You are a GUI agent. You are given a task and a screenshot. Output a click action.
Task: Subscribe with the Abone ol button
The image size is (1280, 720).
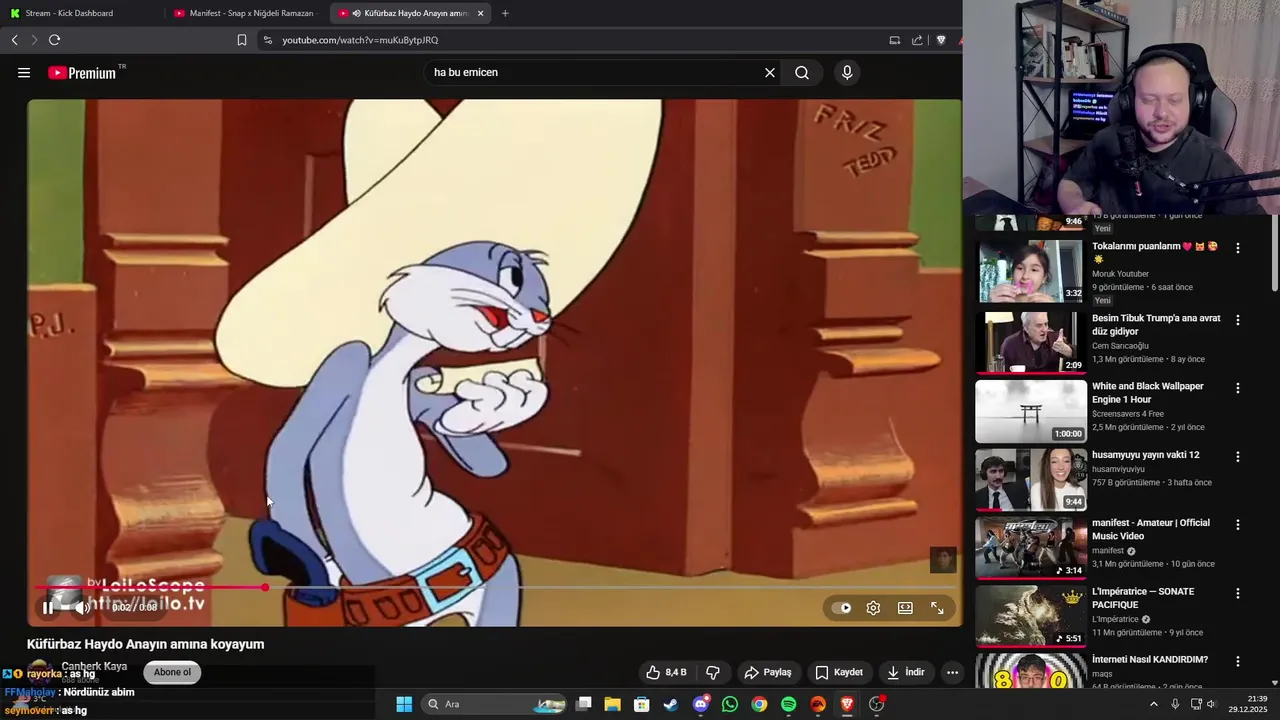point(172,672)
